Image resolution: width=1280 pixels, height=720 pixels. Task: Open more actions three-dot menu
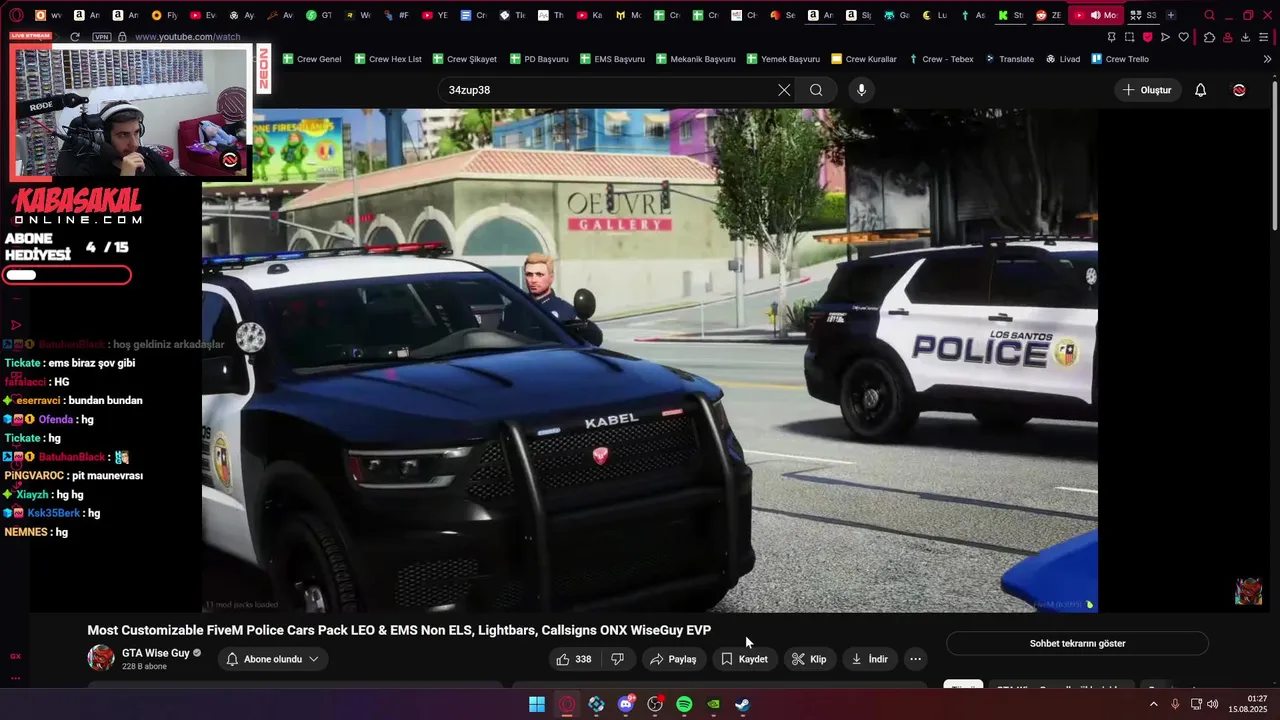(915, 659)
